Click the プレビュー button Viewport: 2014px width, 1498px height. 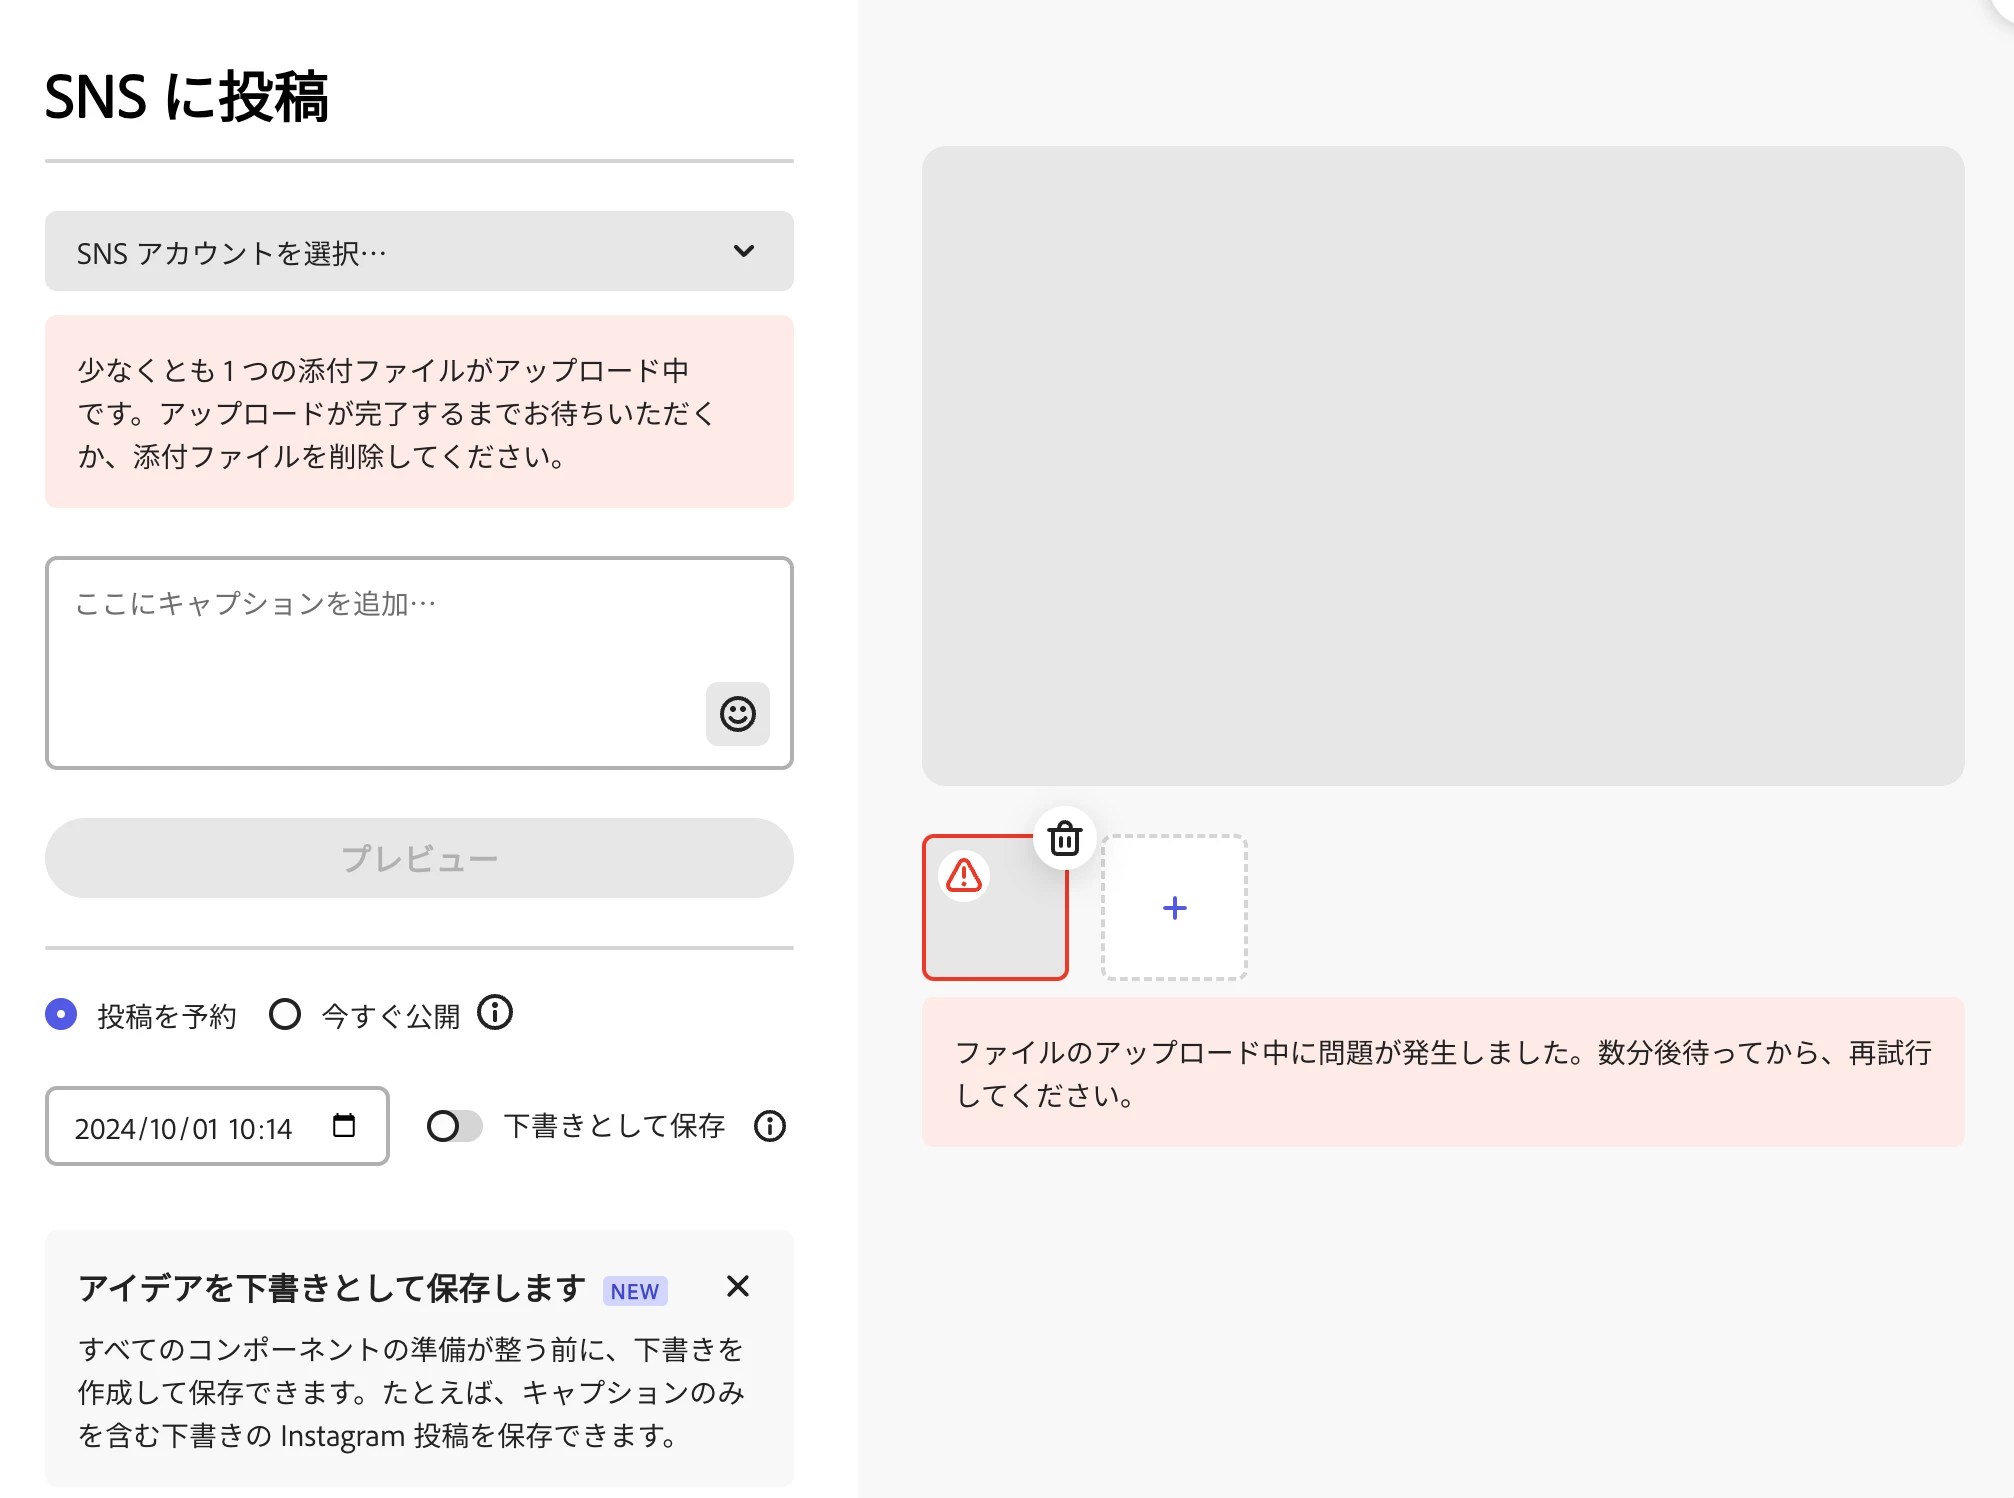pos(419,858)
